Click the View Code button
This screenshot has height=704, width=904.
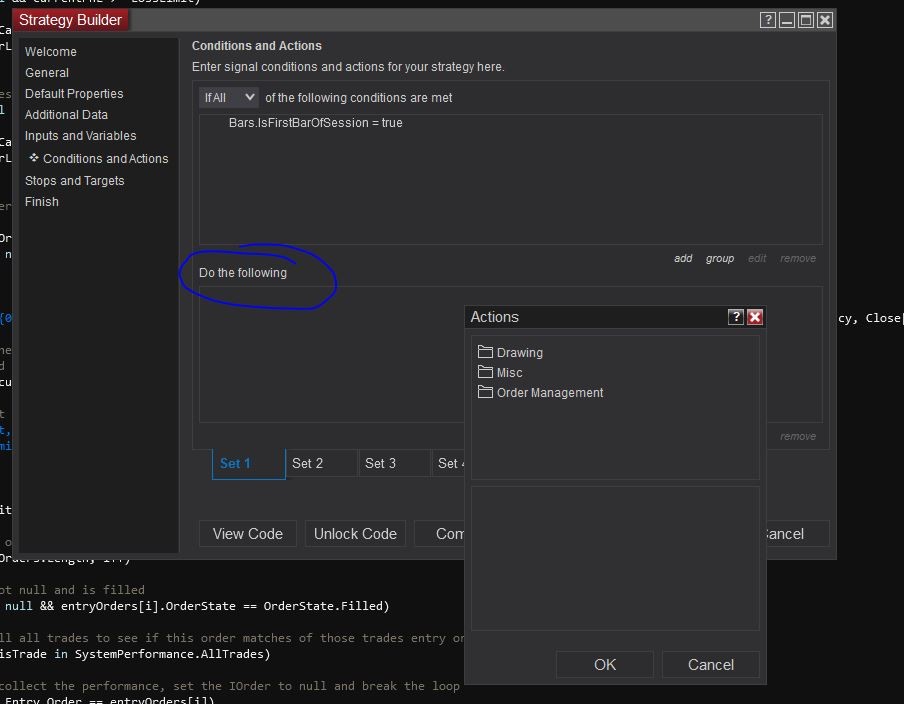(x=248, y=534)
